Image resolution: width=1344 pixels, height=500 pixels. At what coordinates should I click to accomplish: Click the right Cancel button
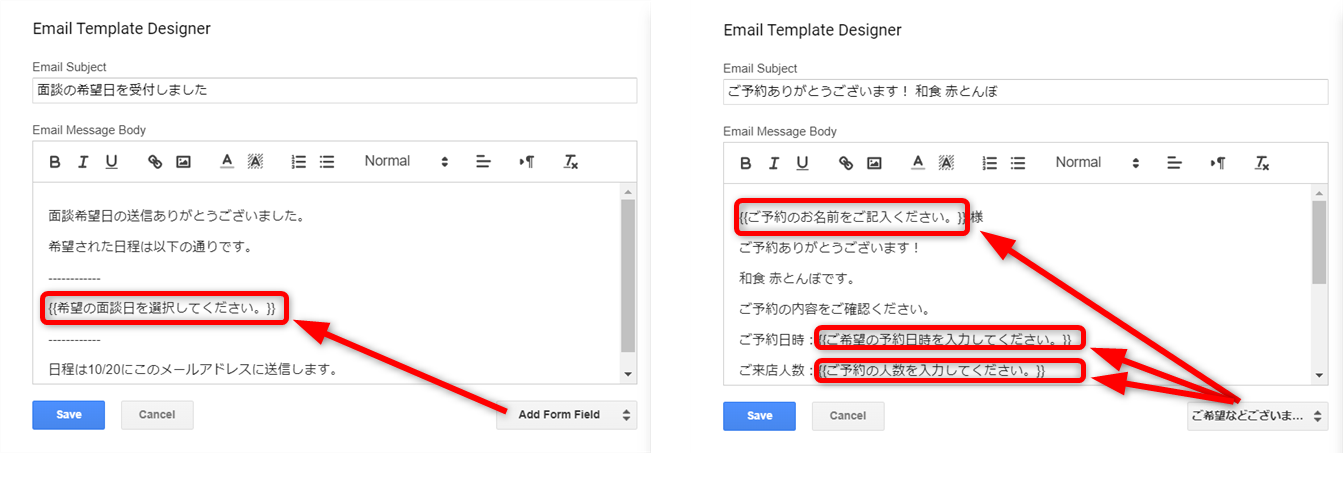[x=848, y=416]
